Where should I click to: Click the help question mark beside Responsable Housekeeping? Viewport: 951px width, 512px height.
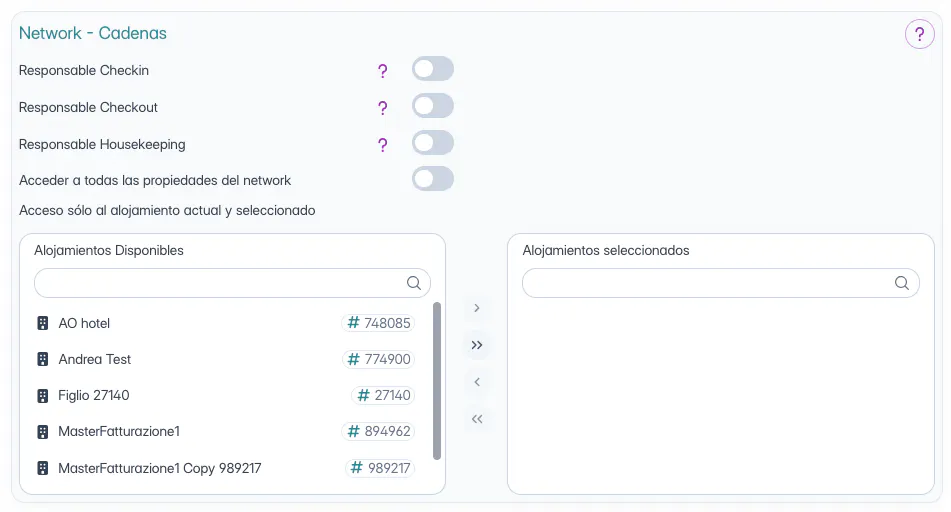[382, 145]
